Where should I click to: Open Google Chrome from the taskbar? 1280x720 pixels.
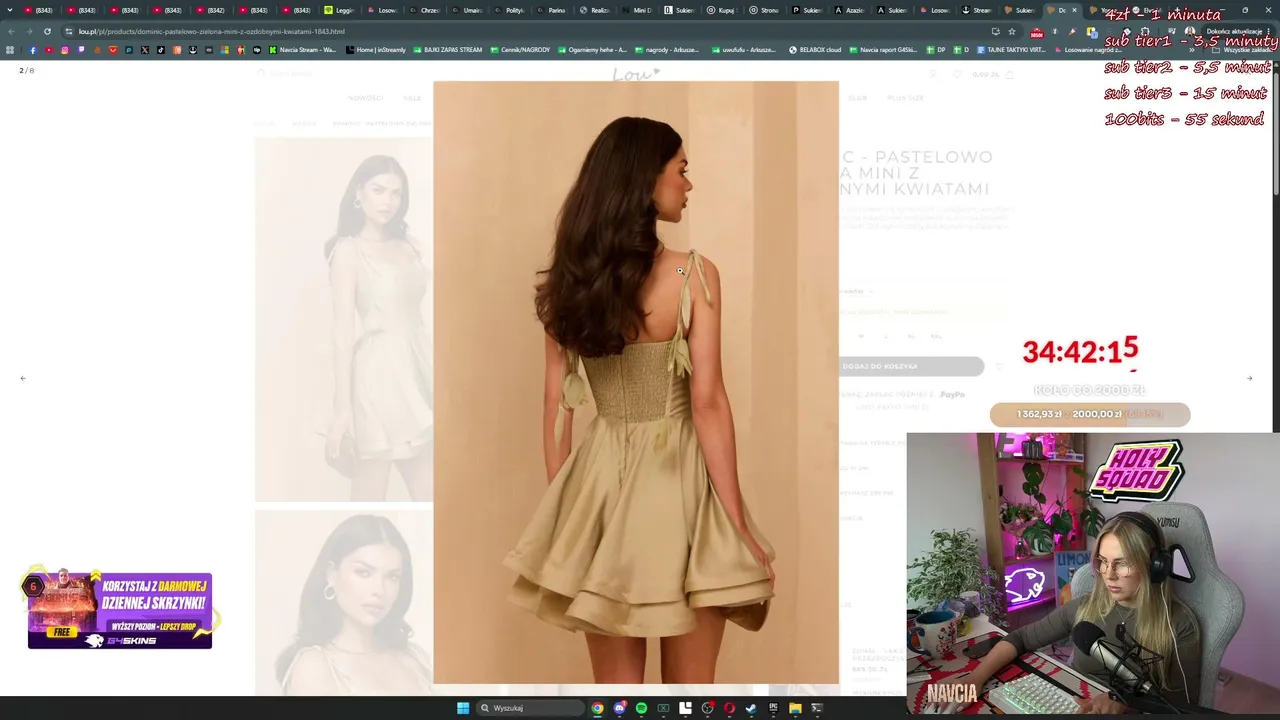tap(597, 708)
